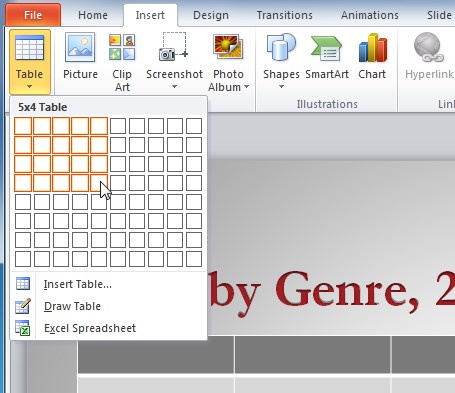Viewport: 455px width, 393px height.
Task: Open SmartArt graphic chooser
Action: (x=326, y=48)
